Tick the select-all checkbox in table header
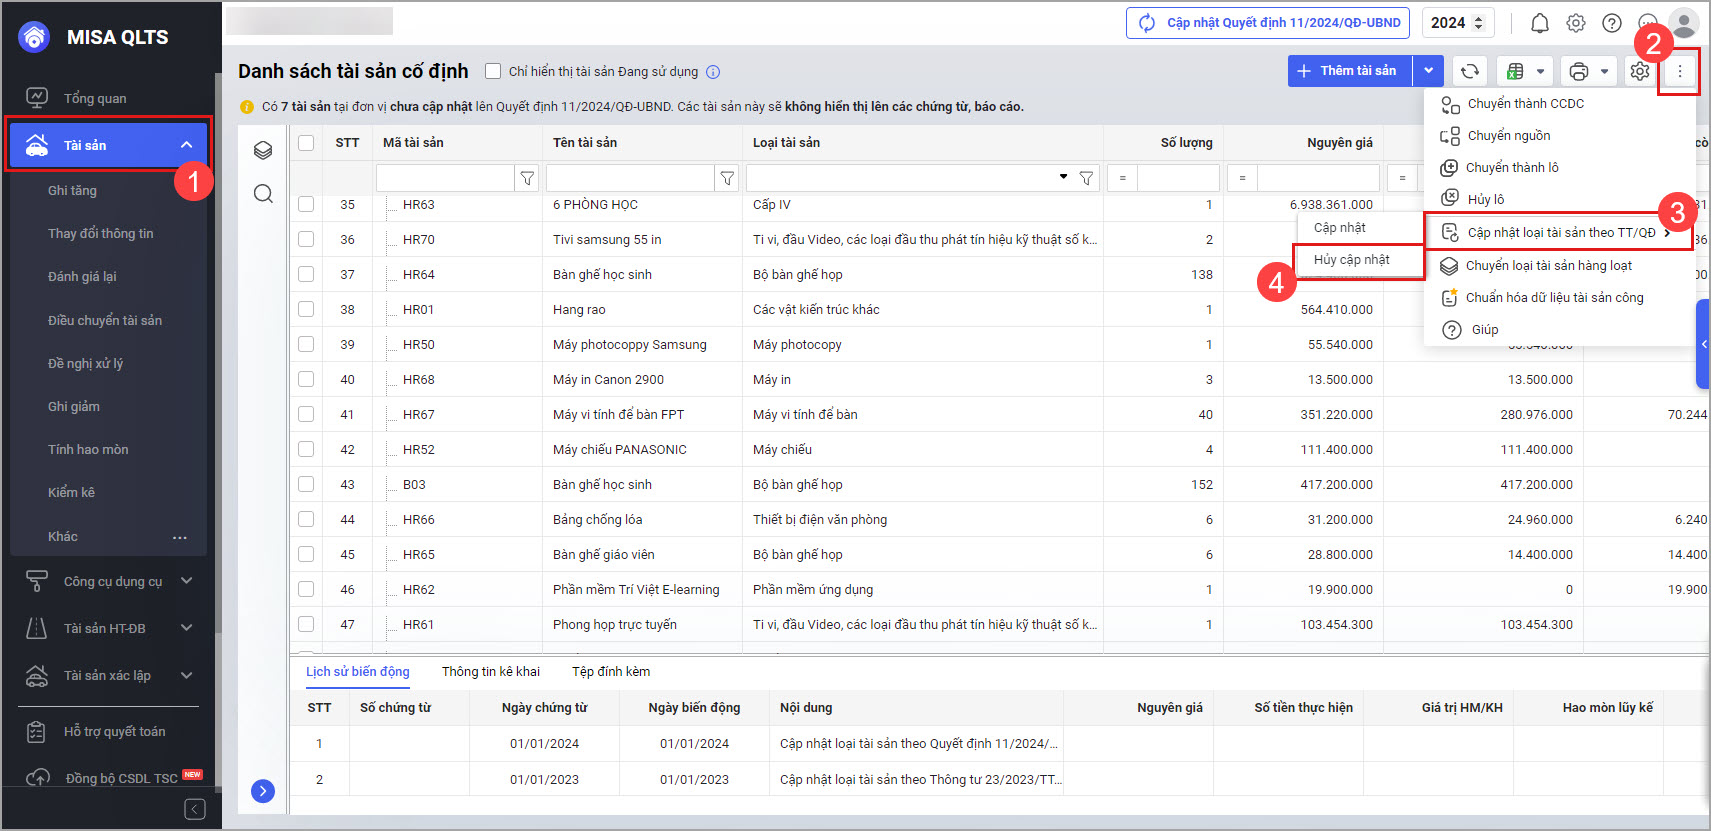1711x831 pixels. (x=306, y=143)
